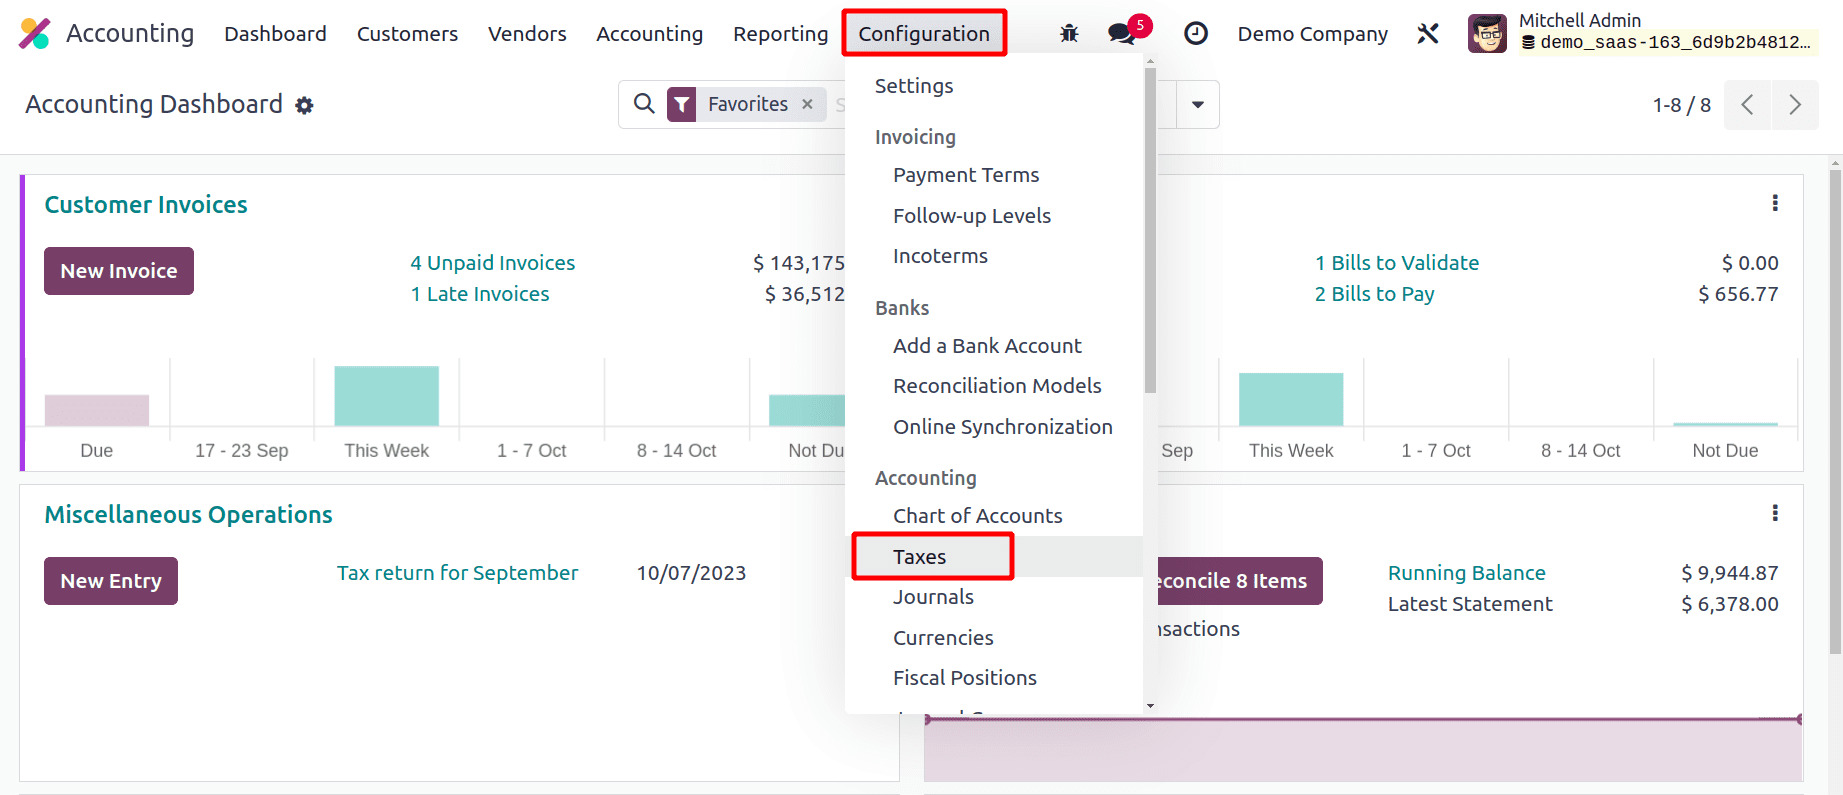Open the bank card three-dot menu
This screenshot has height=795, width=1843.
pos(1775,513)
